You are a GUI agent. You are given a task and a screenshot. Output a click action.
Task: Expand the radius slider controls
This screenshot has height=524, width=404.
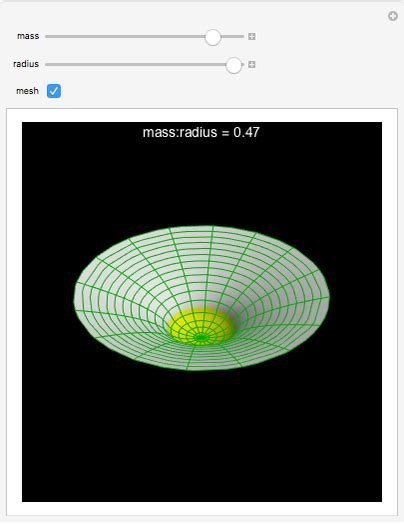click(252, 64)
